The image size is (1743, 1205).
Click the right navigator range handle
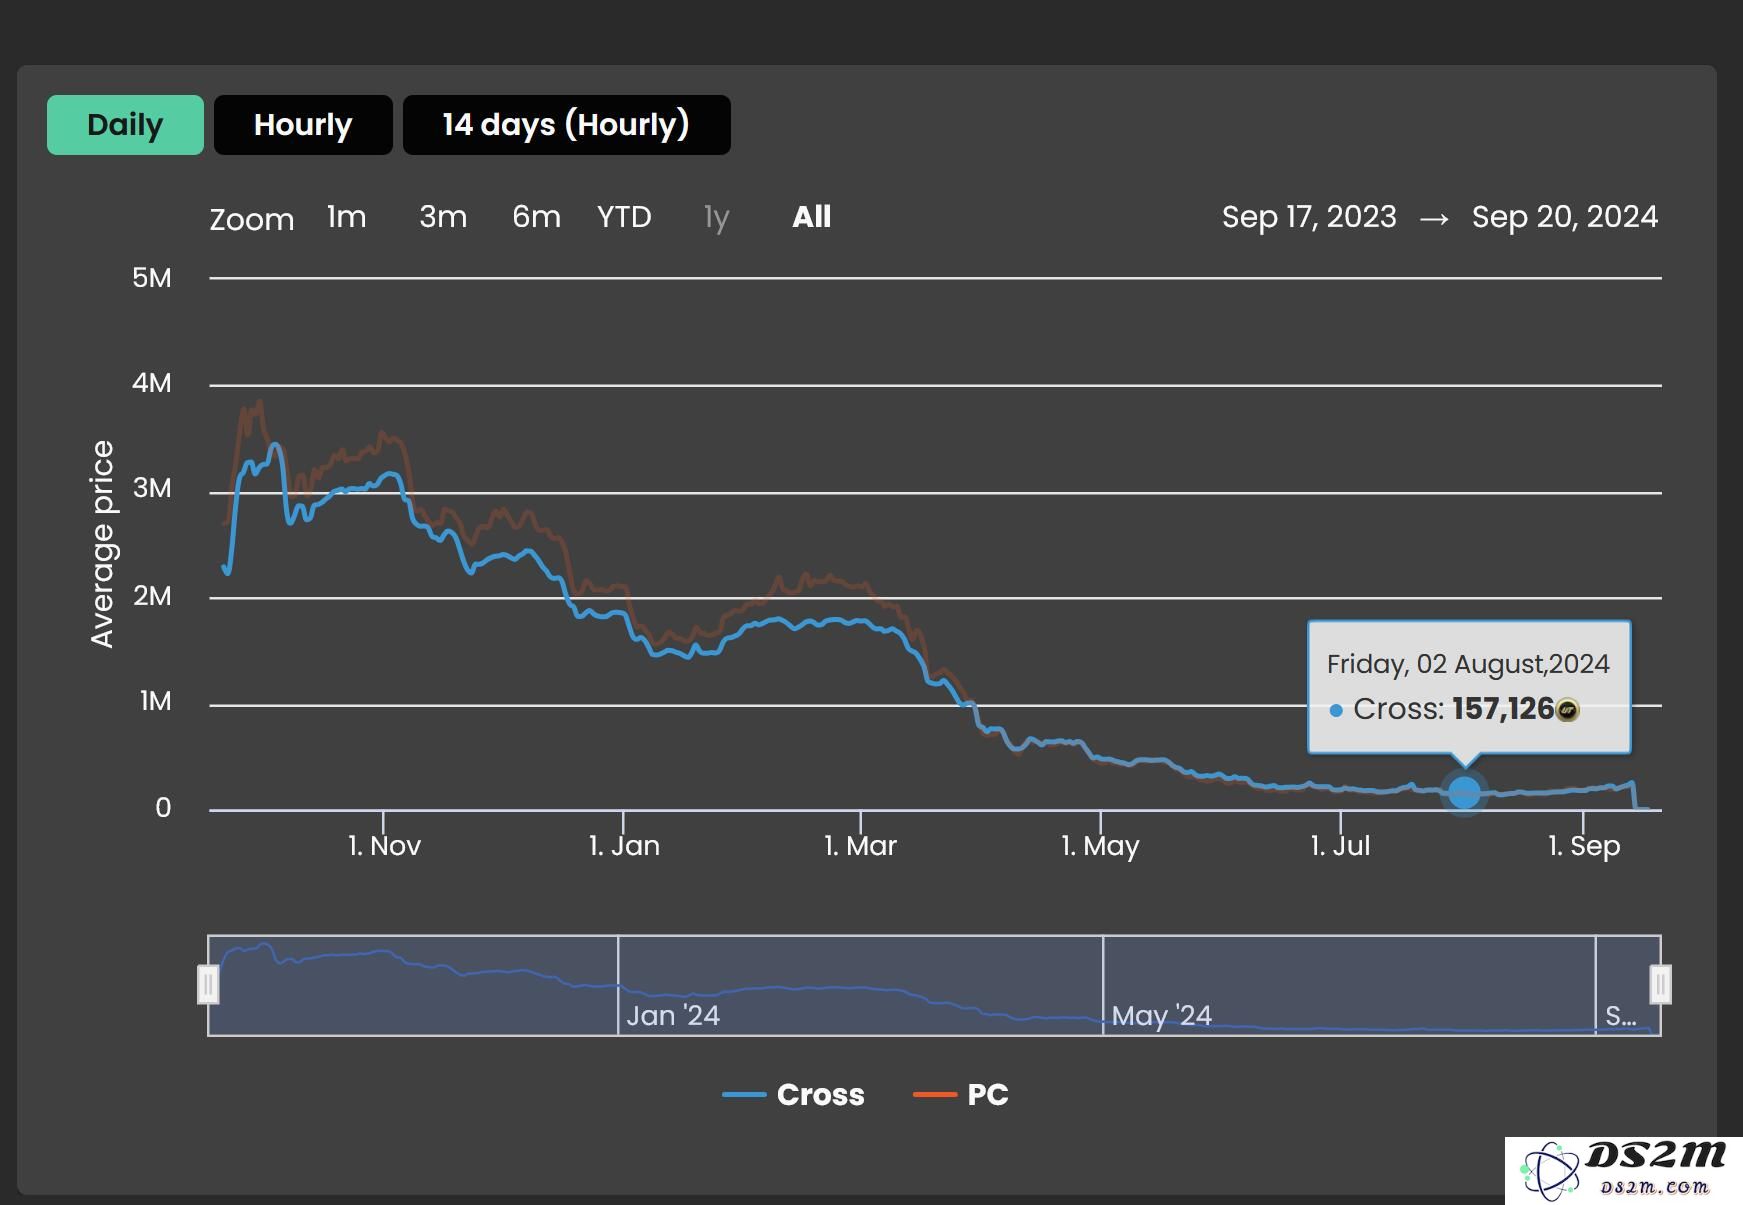coord(1660,984)
